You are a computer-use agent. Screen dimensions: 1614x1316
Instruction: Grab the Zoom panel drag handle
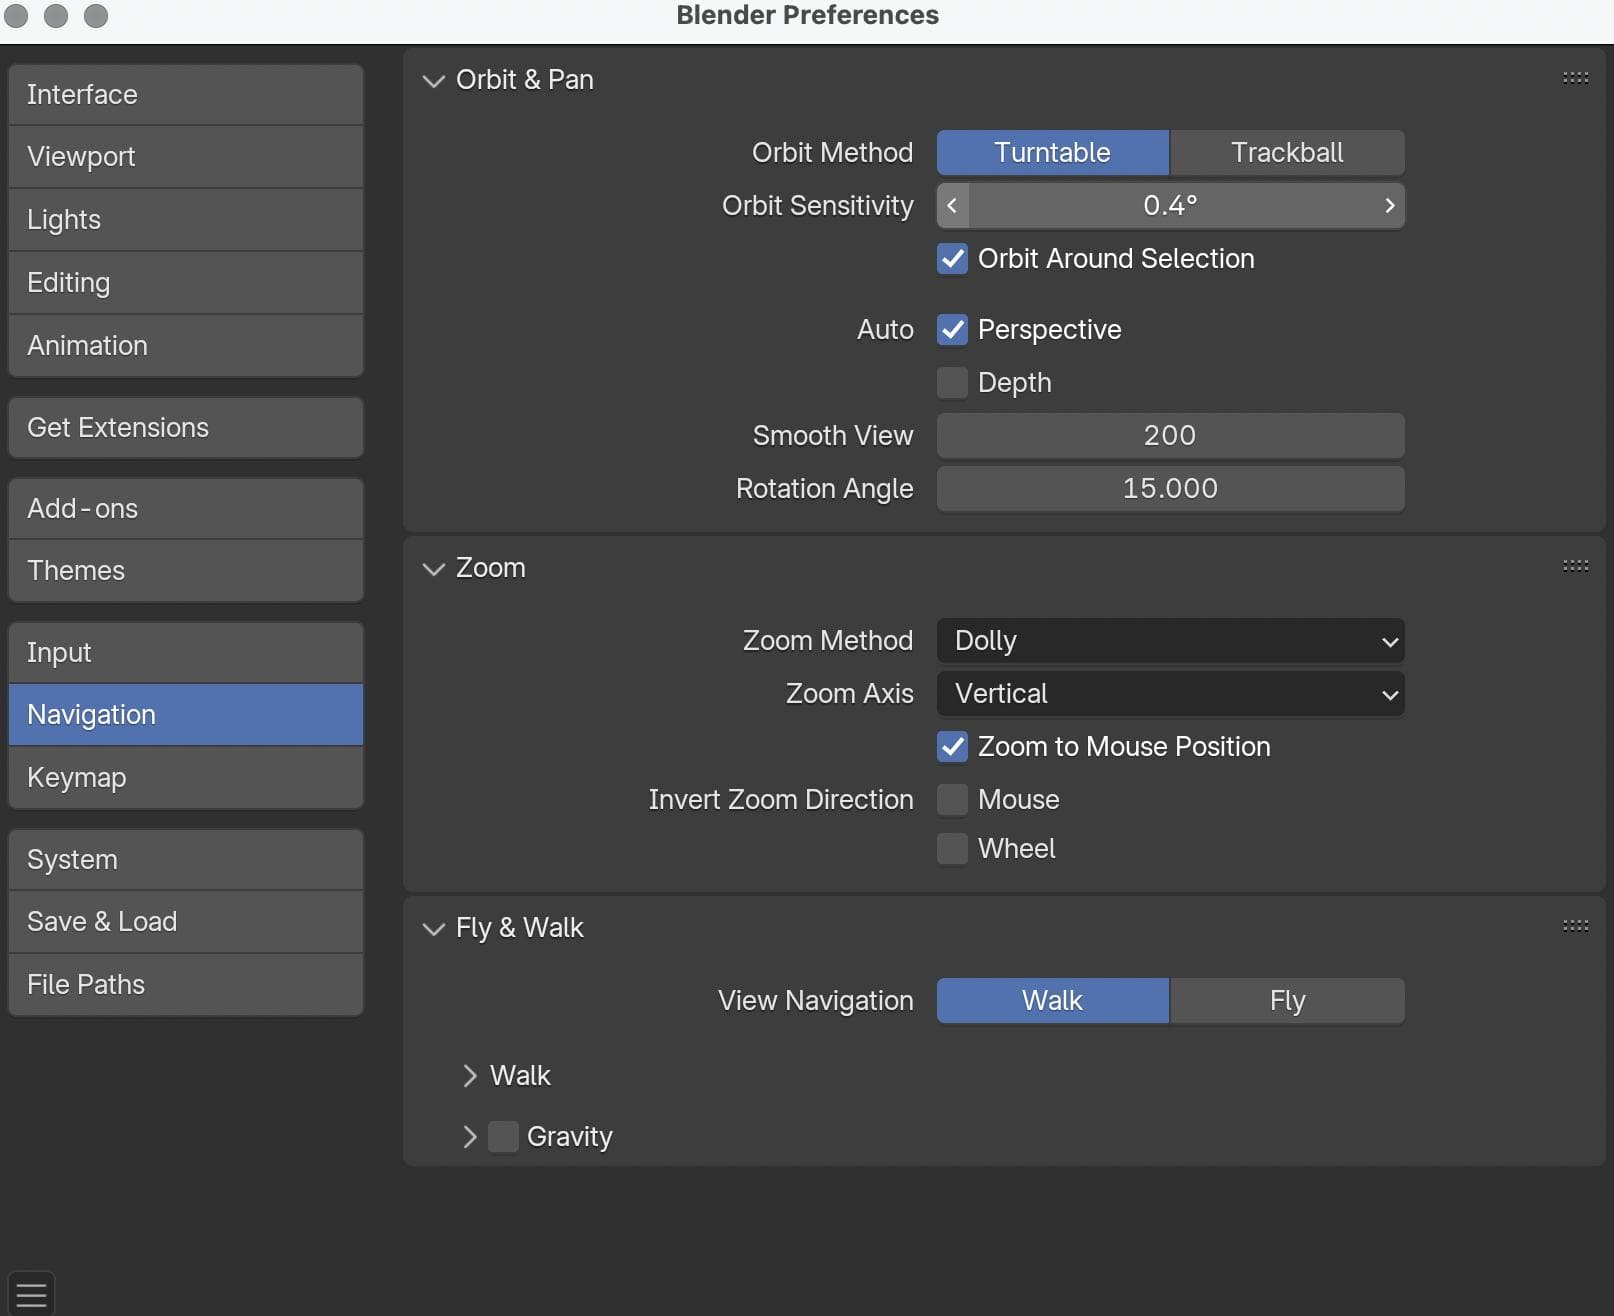point(1575,566)
